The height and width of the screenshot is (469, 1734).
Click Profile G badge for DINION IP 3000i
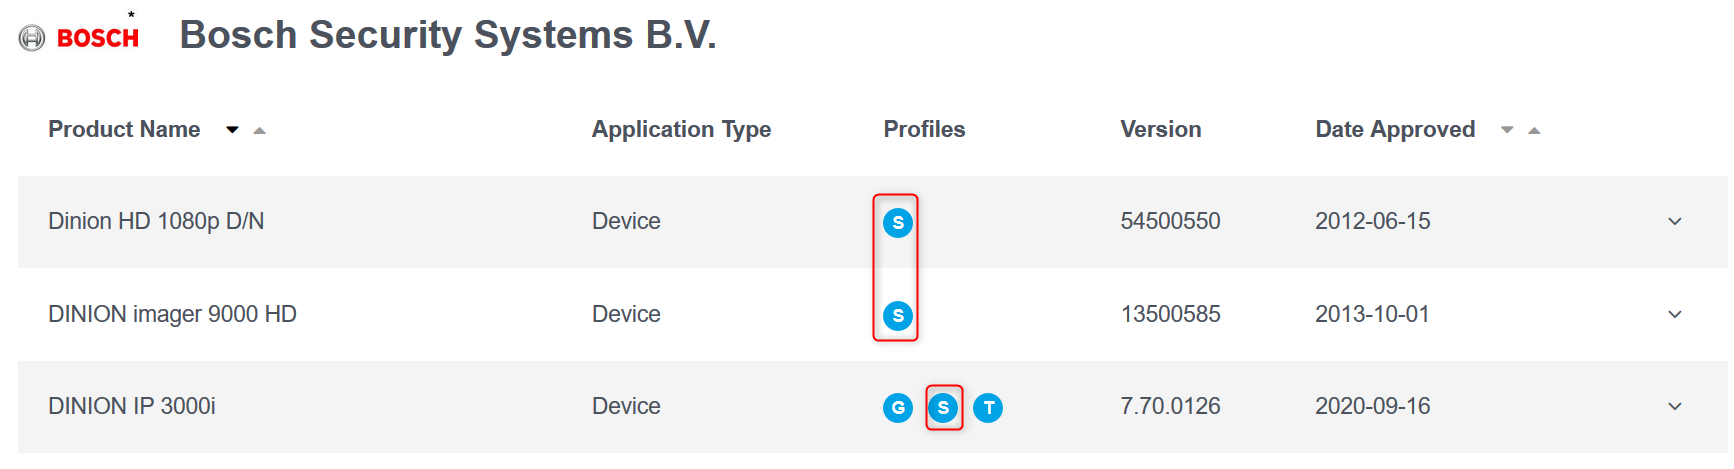(x=898, y=408)
